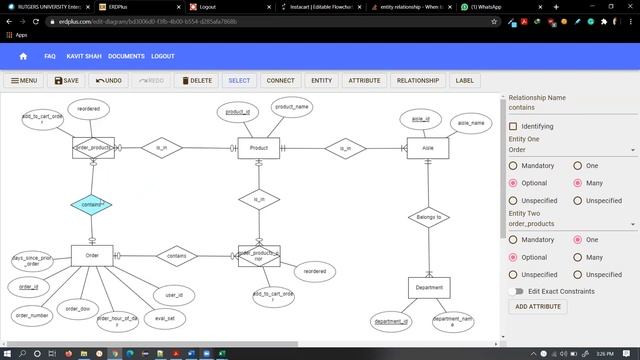
Task: Select the Product entity box
Action: (259, 148)
